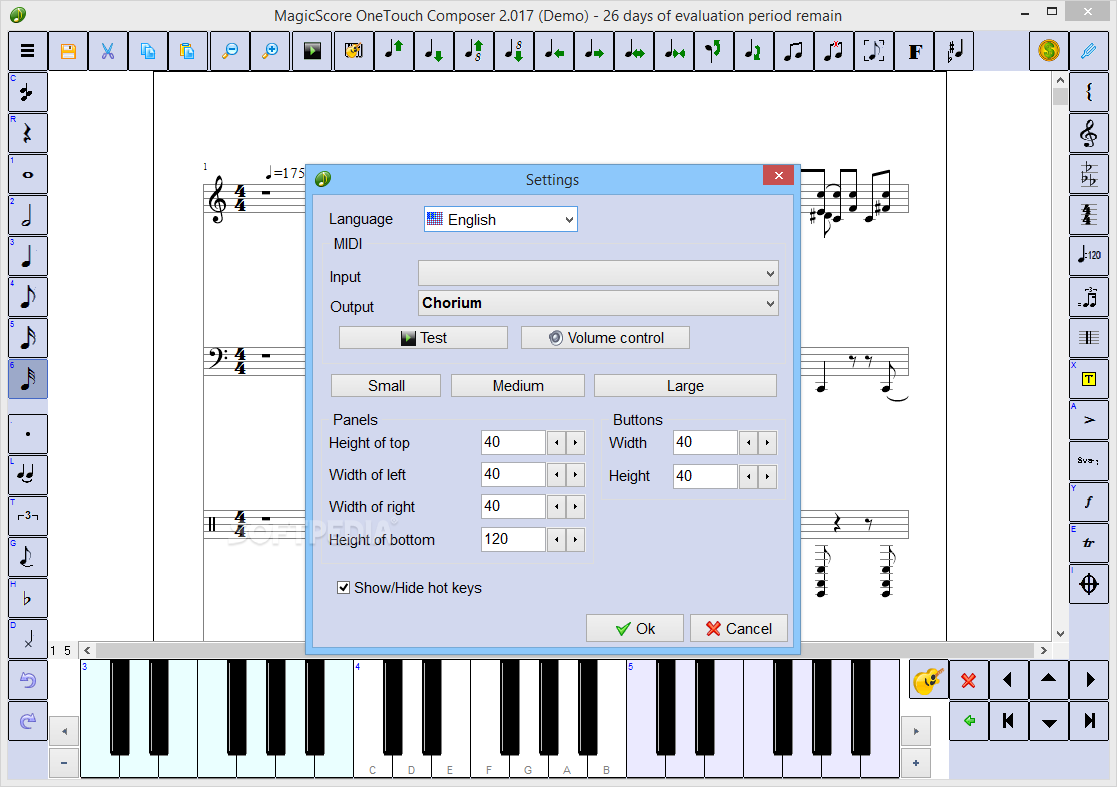Viewport: 1117px width, 787px height.
Task: Open Volume control
Action: [x=606, y=338]
